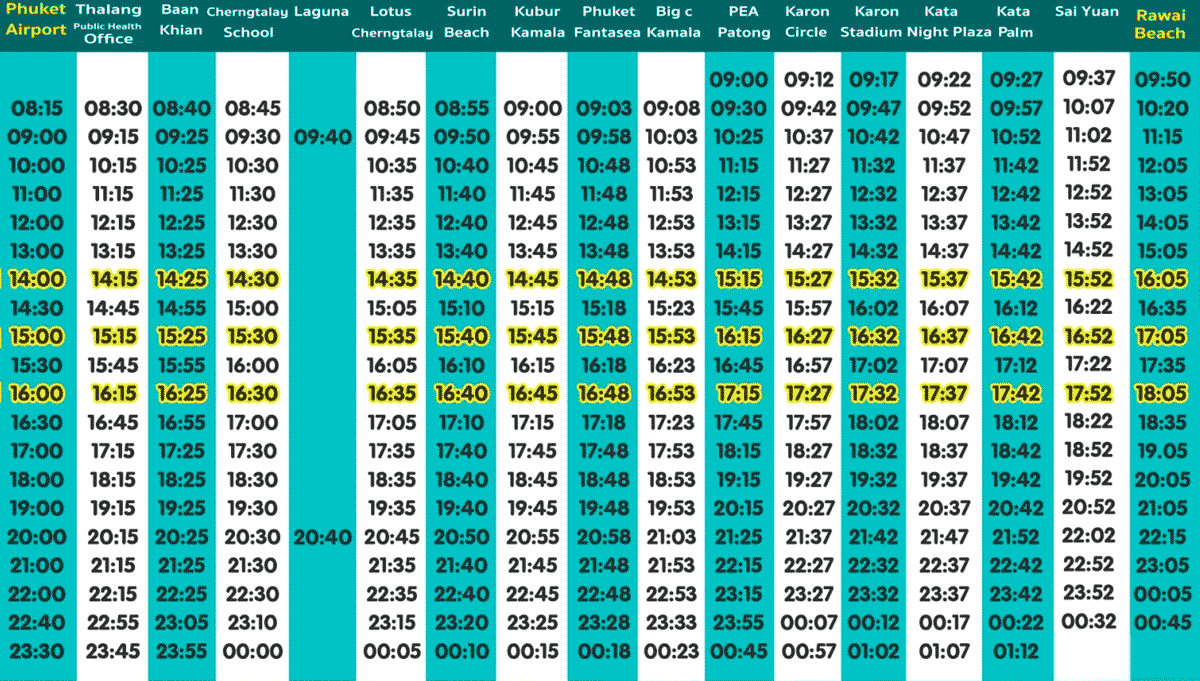Click the Thalang Public Health Office header
Screen dimensions: 1200x681
click(109, 24)
